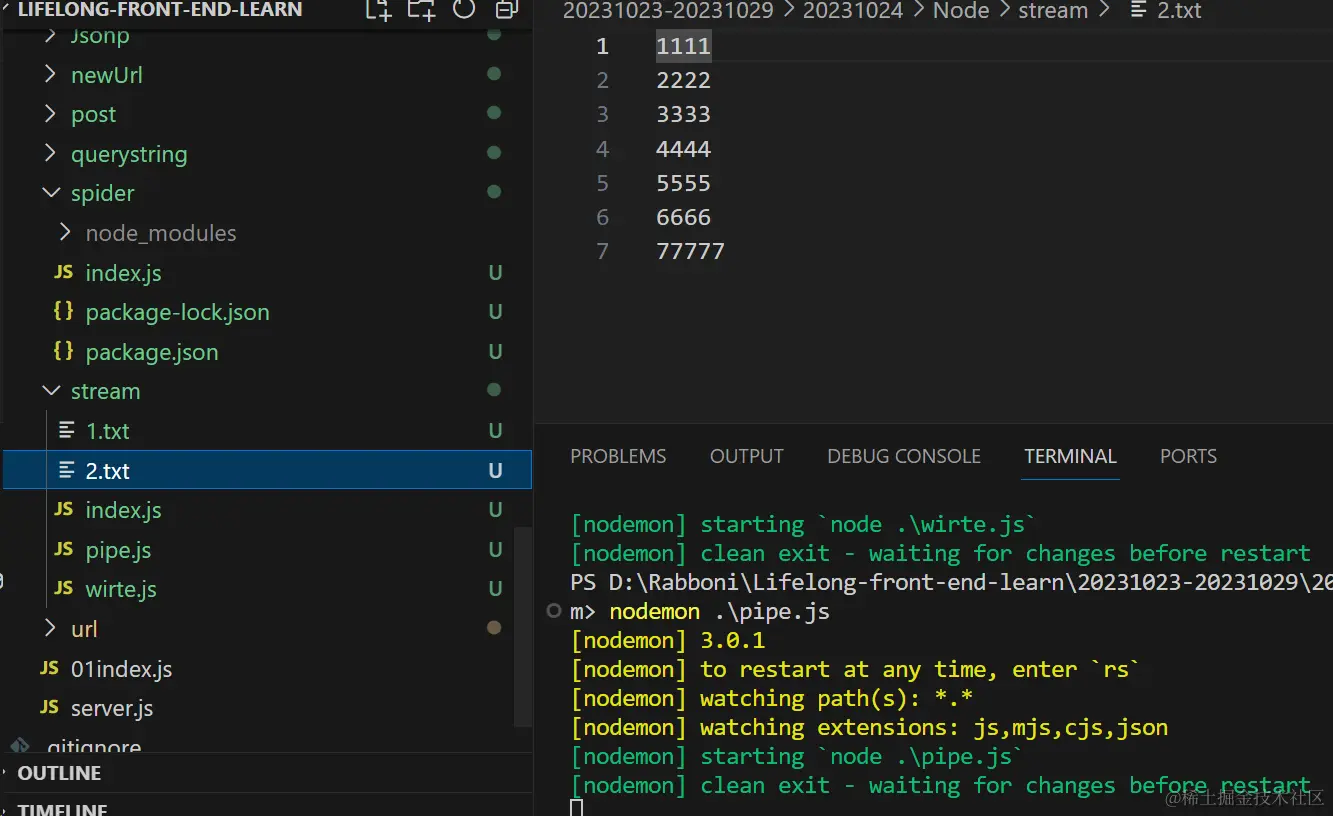
Task: Open pipe.js file
Action: pos(118,550)
